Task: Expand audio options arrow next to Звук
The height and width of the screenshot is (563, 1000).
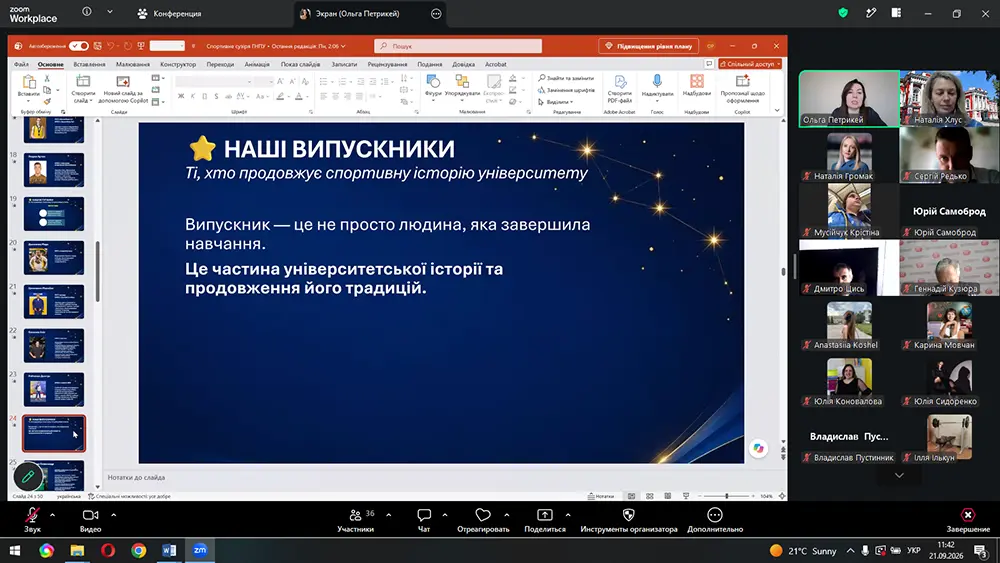Action: pyautogui.click(x=52, y=515)
